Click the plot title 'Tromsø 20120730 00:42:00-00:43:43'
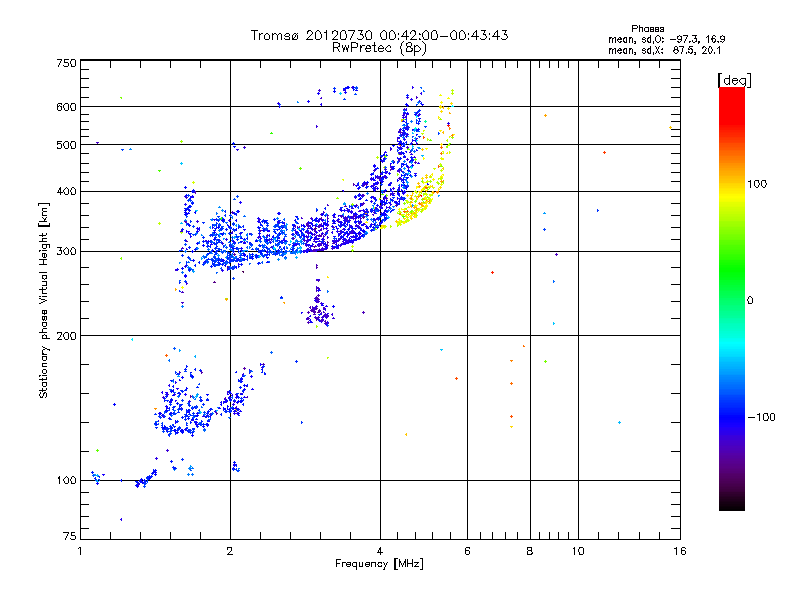The image size is (800, 600). click(x=379, y=35)
